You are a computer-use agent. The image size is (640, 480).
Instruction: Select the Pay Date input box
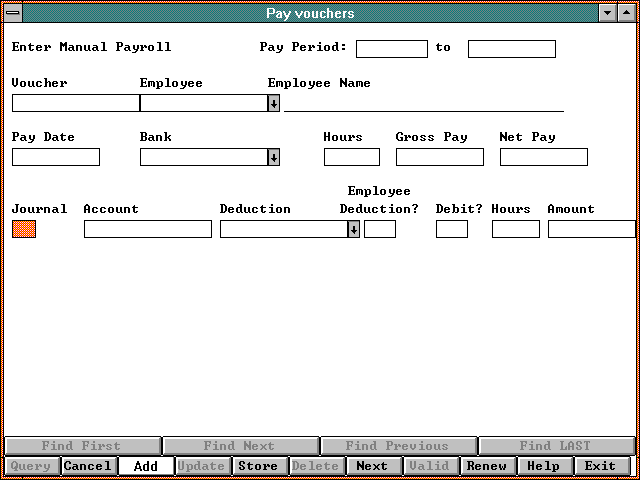(56, 157)
